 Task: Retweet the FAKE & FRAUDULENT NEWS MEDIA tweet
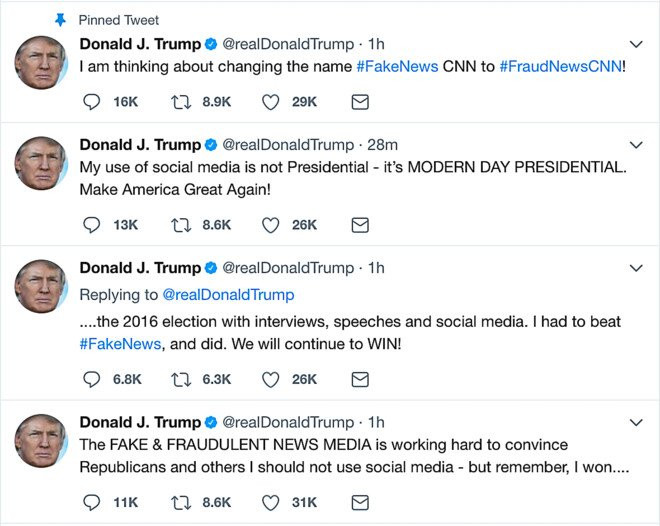pos(183,502)
